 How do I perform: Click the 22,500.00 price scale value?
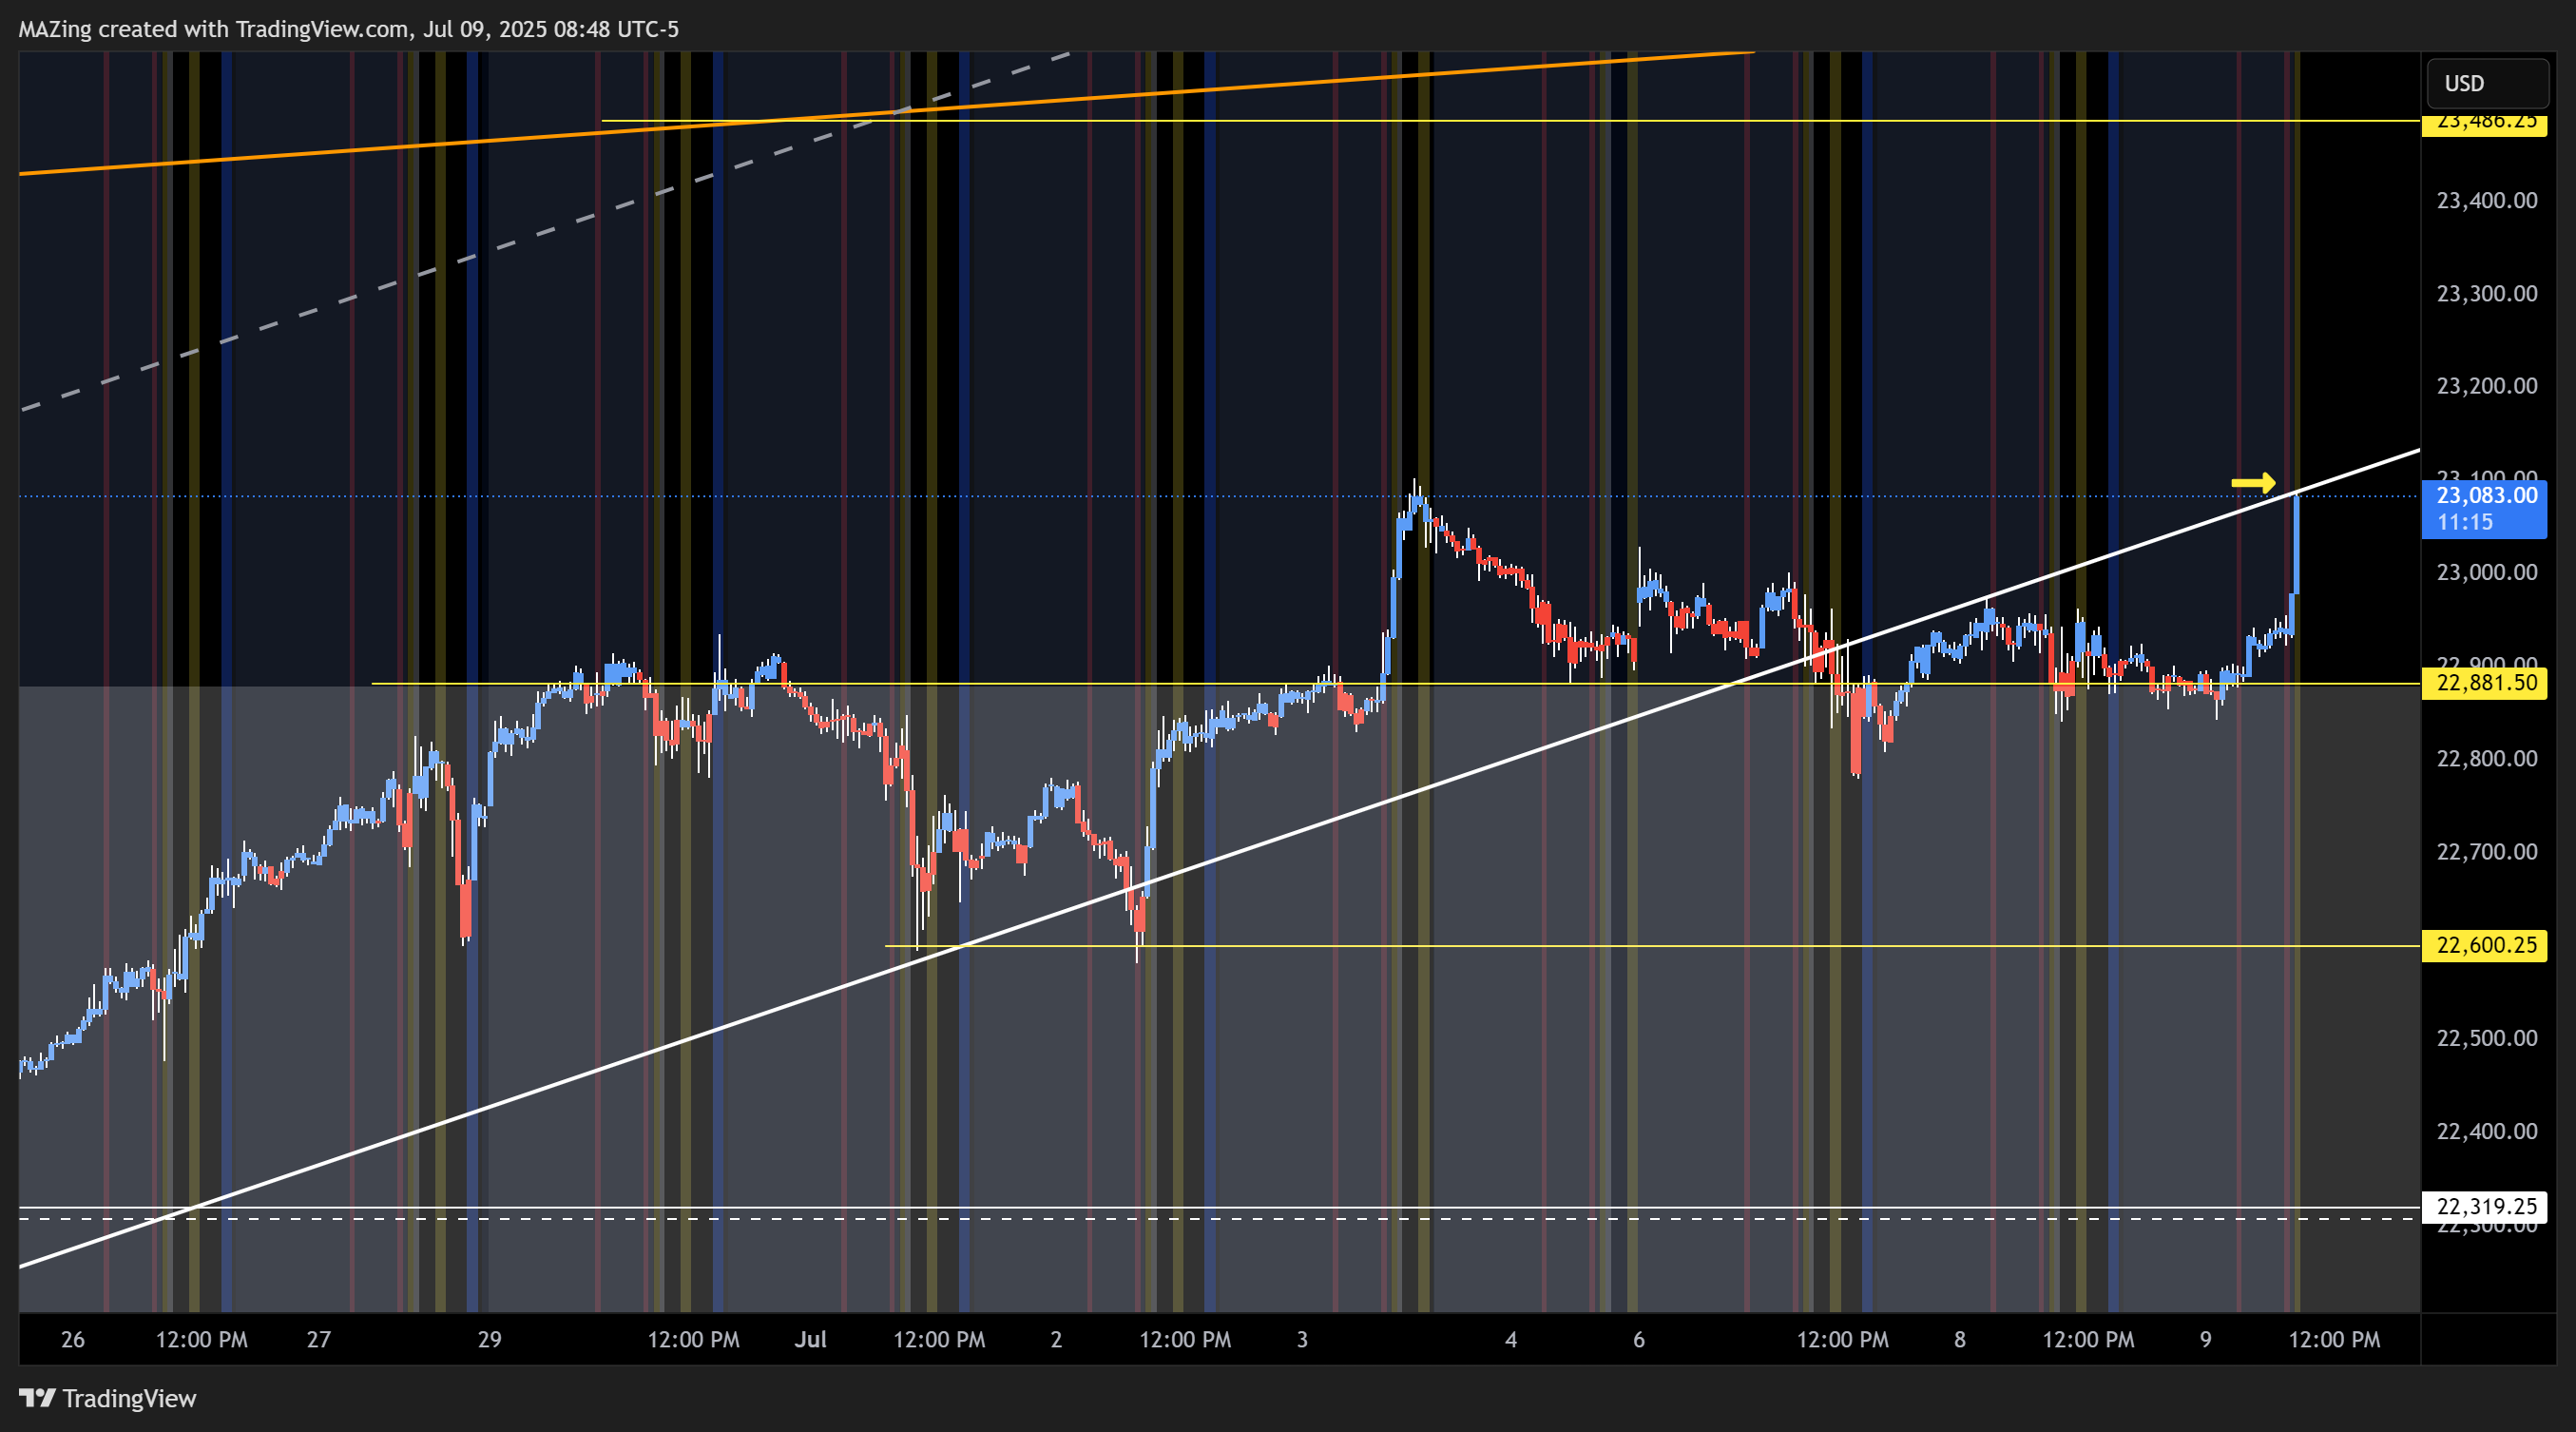[2487, 1038]
